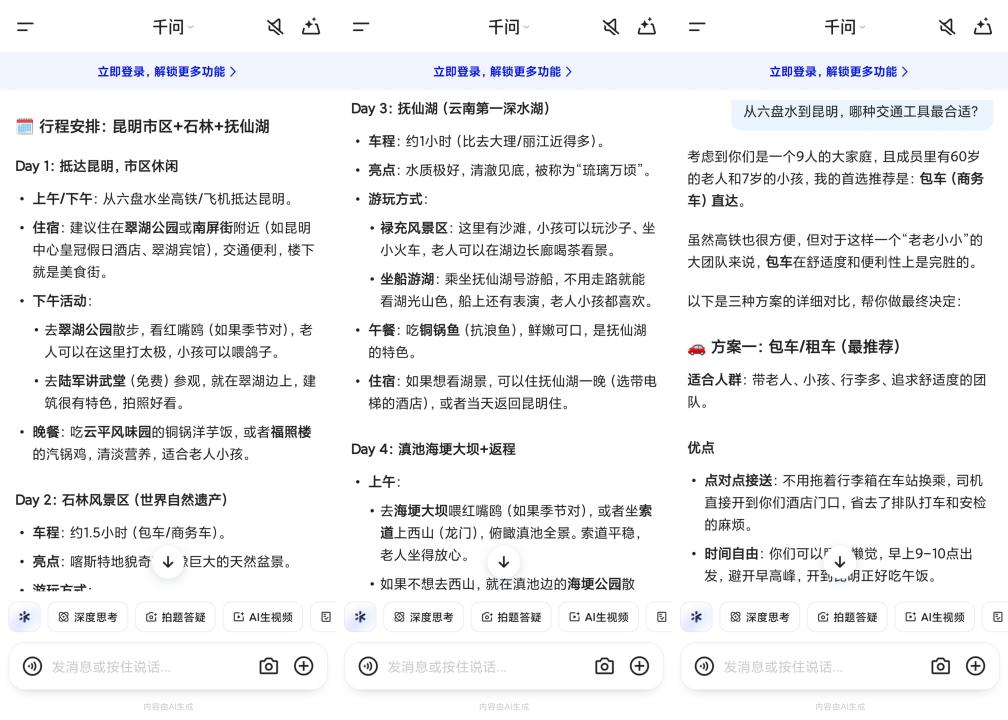Tap the 禄充风景区 bullet text
This screenshot has height=720, width=1008.
point(518,239)
